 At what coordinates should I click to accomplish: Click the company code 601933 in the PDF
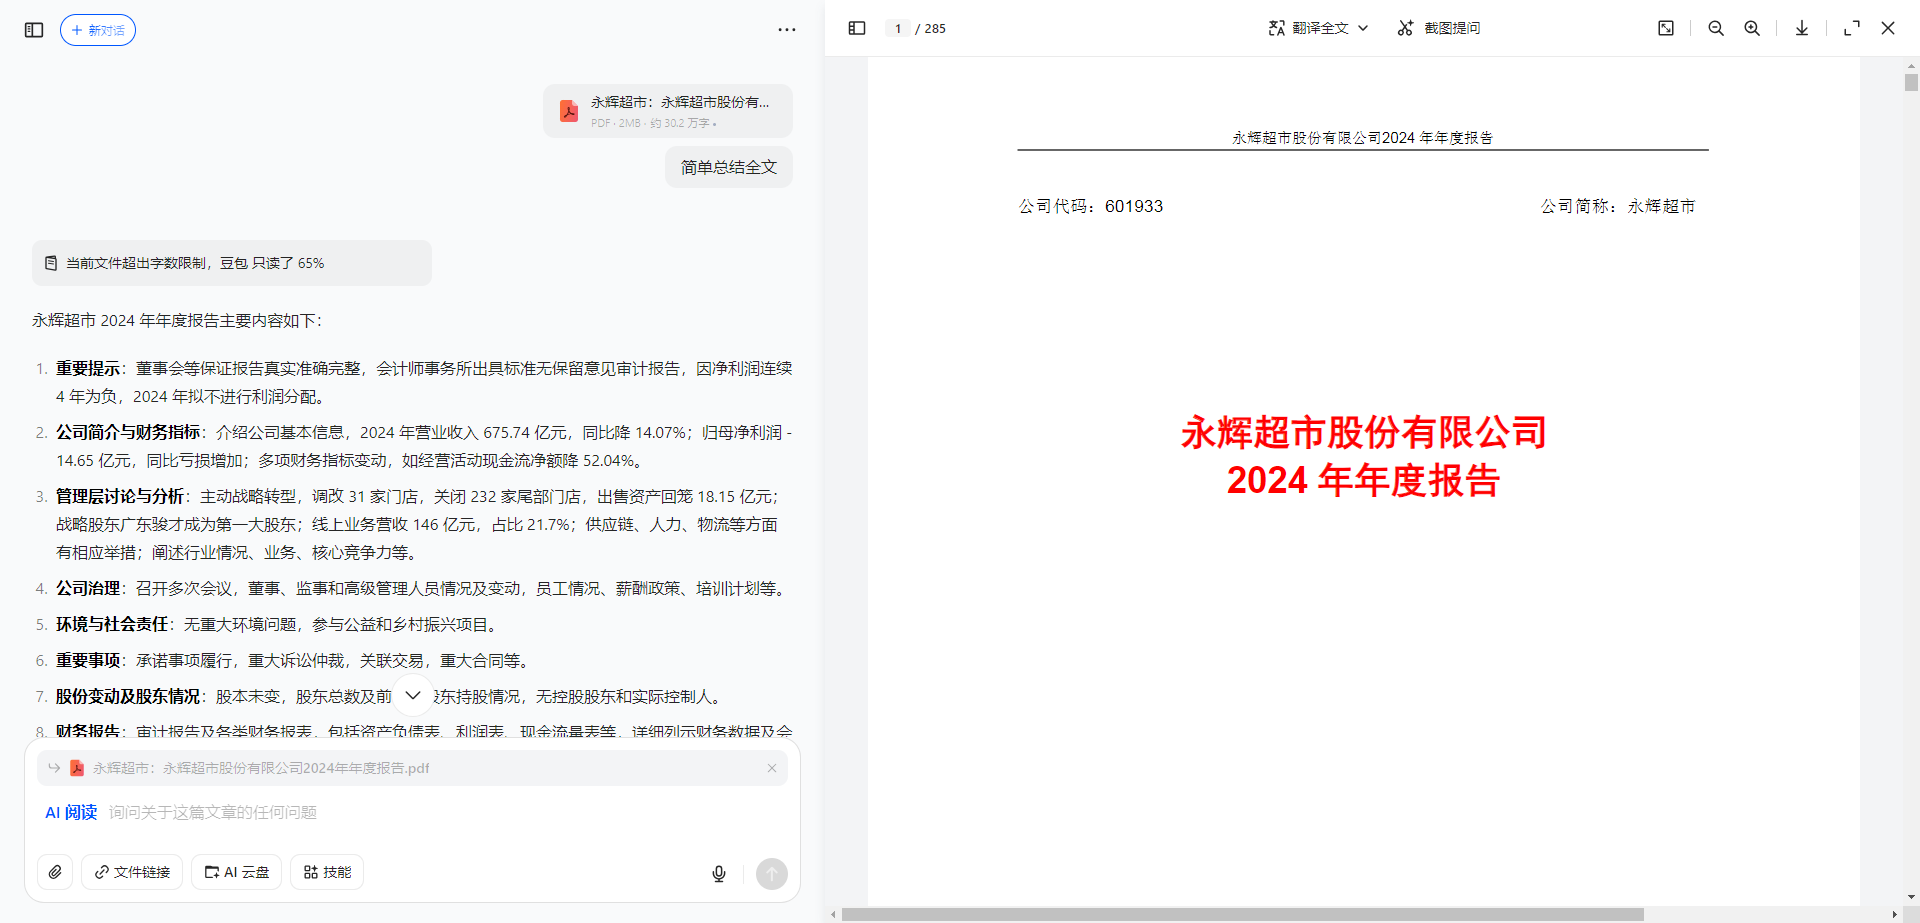tap(1134, 206)
